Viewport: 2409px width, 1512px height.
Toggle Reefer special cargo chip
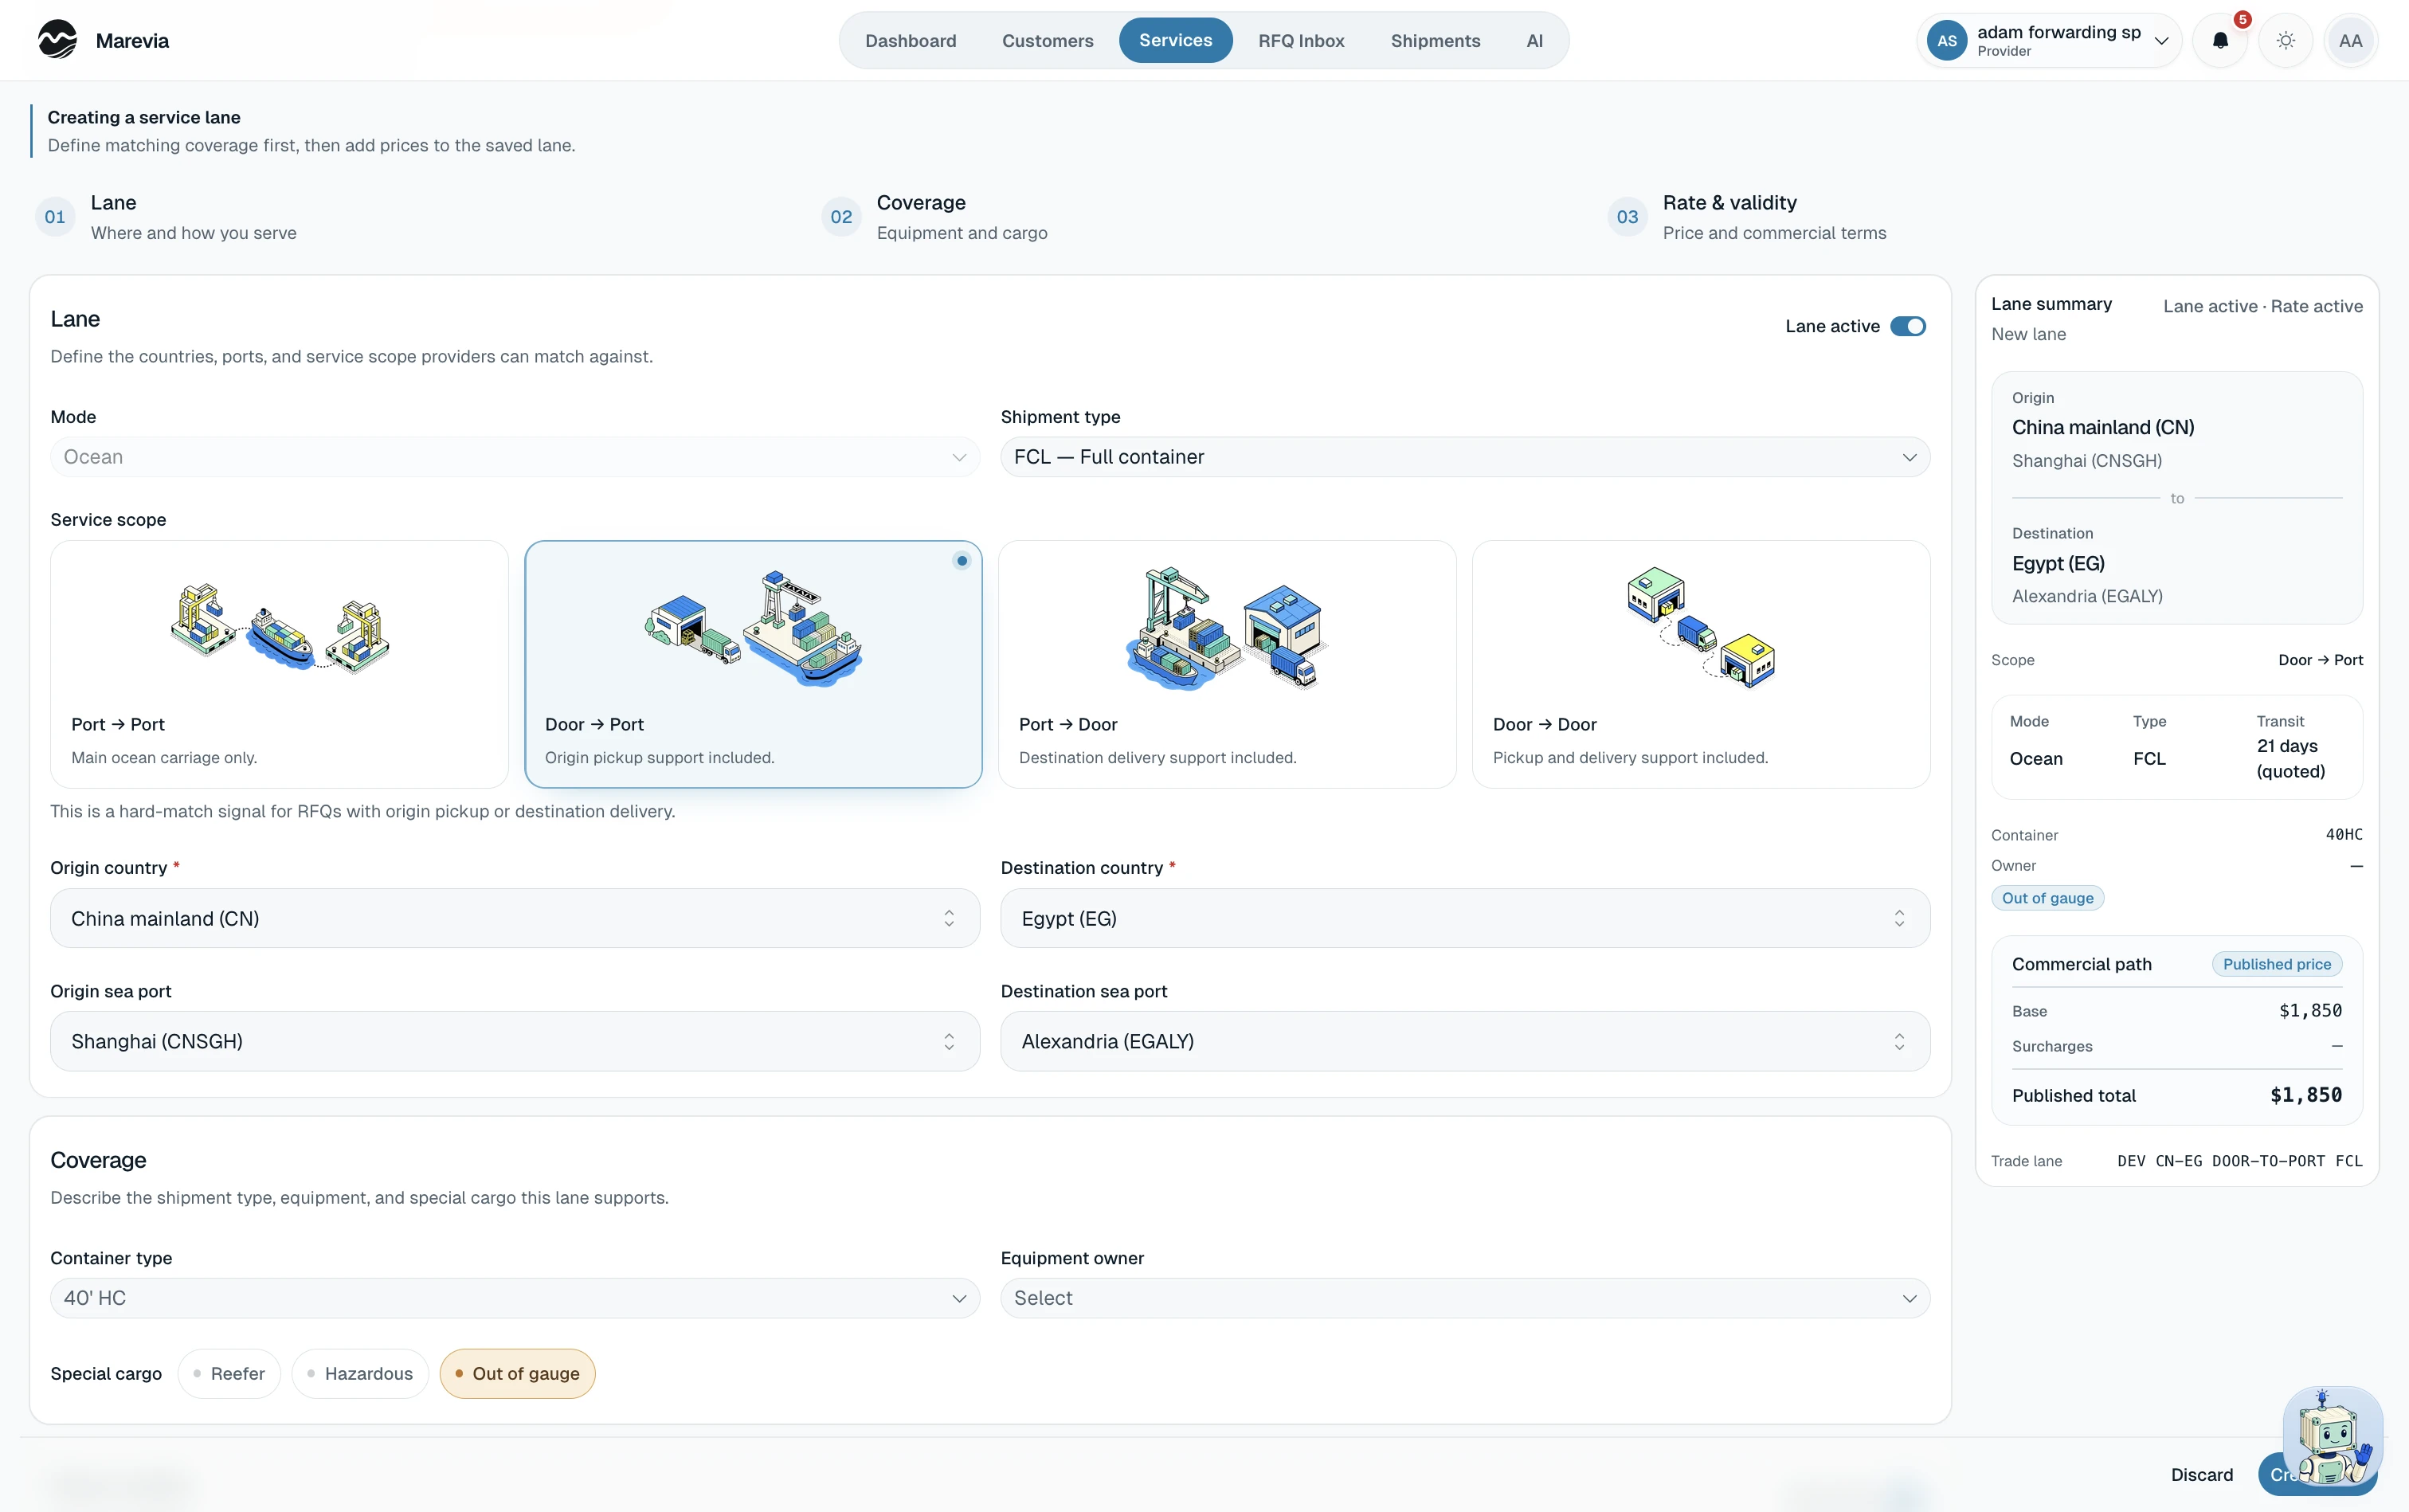(x=229, y=1374)
